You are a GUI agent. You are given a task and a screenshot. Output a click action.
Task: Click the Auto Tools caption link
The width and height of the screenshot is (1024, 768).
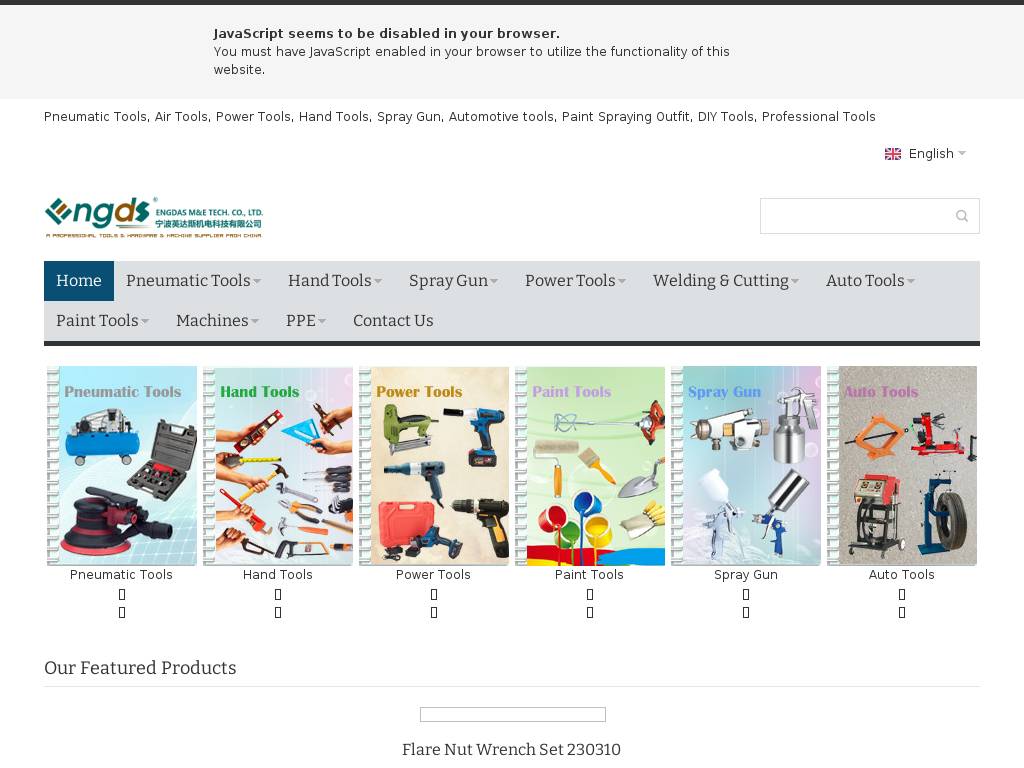coord(902,575)
